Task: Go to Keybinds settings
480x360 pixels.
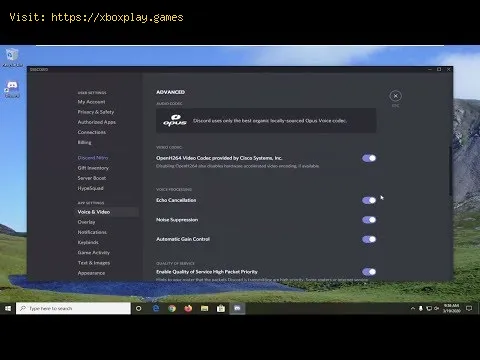Action: tap(88, 242)
